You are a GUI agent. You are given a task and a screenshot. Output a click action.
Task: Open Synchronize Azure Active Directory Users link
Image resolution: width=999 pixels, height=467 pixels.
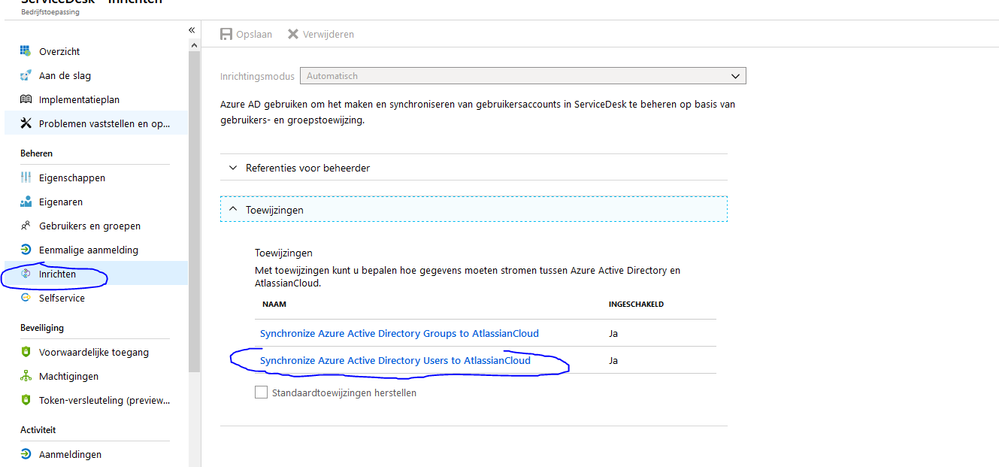click(395, 361)
